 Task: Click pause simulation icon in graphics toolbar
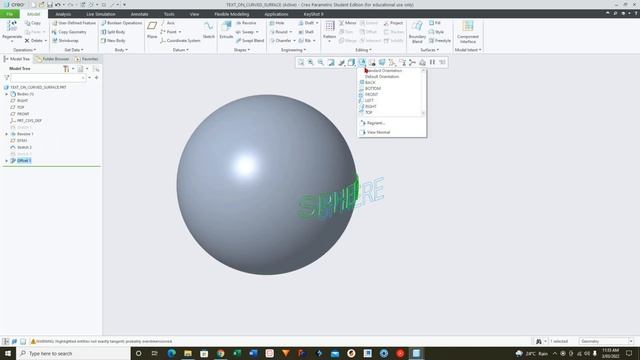click(x=432, y=62)
